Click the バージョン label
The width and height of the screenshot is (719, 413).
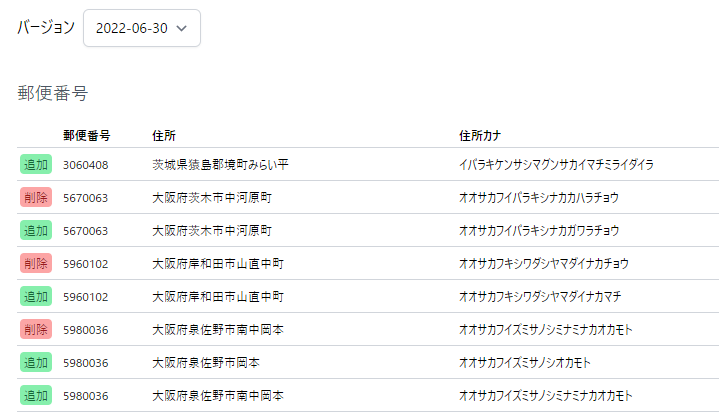click(46, 28)
